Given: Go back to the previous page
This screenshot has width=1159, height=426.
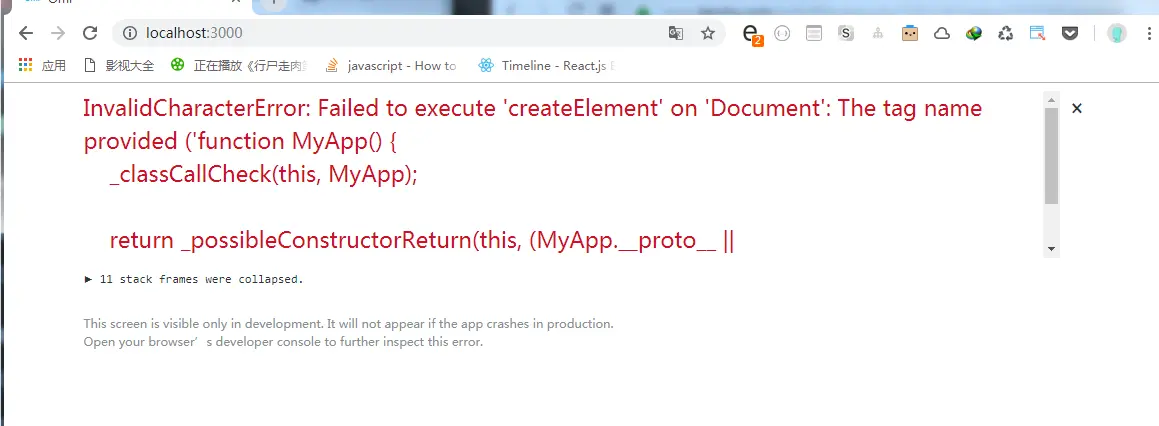Looking at the screenshot, I should pyautogui.click(x=26, y=33).
